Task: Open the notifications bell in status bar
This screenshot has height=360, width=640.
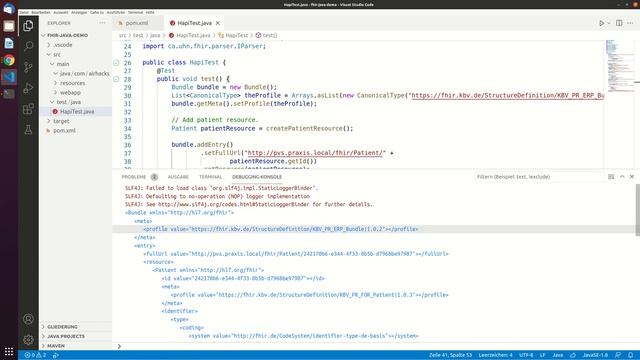Action: [631, 355]
